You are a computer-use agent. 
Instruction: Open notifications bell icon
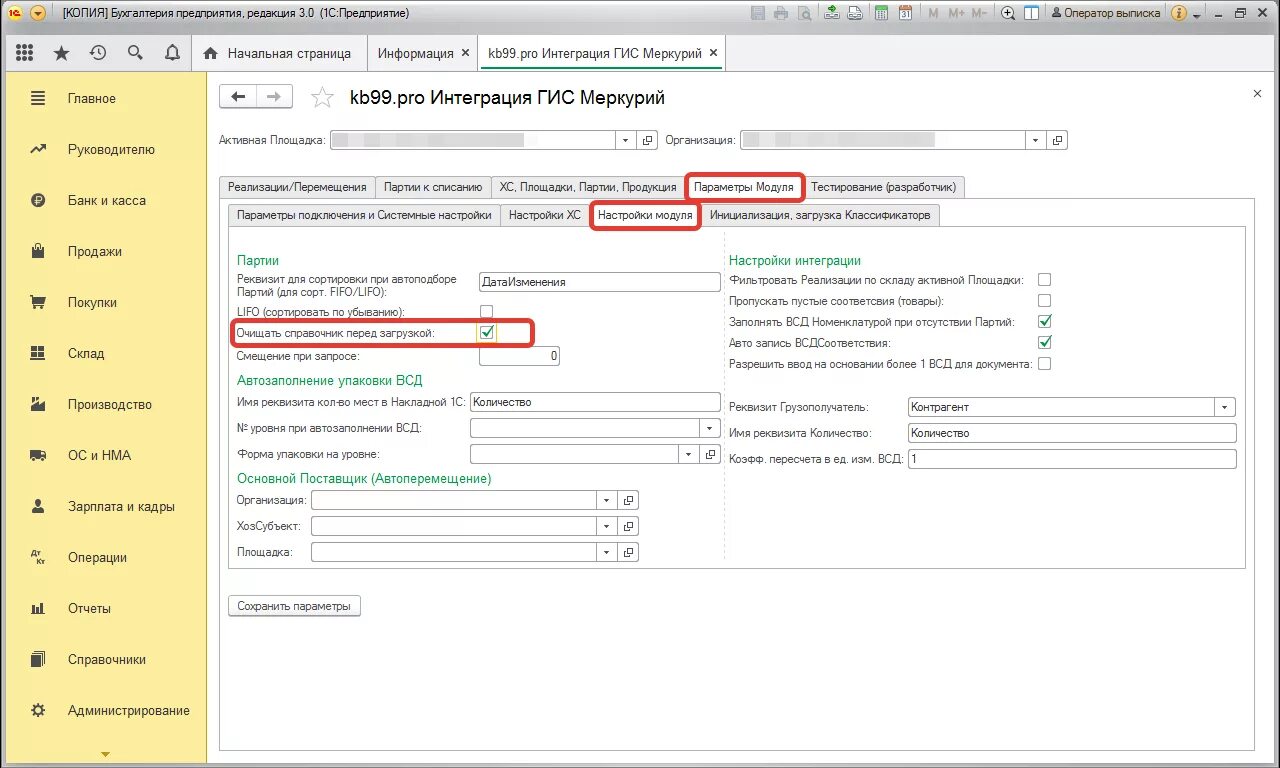click(x=172, y=53)
